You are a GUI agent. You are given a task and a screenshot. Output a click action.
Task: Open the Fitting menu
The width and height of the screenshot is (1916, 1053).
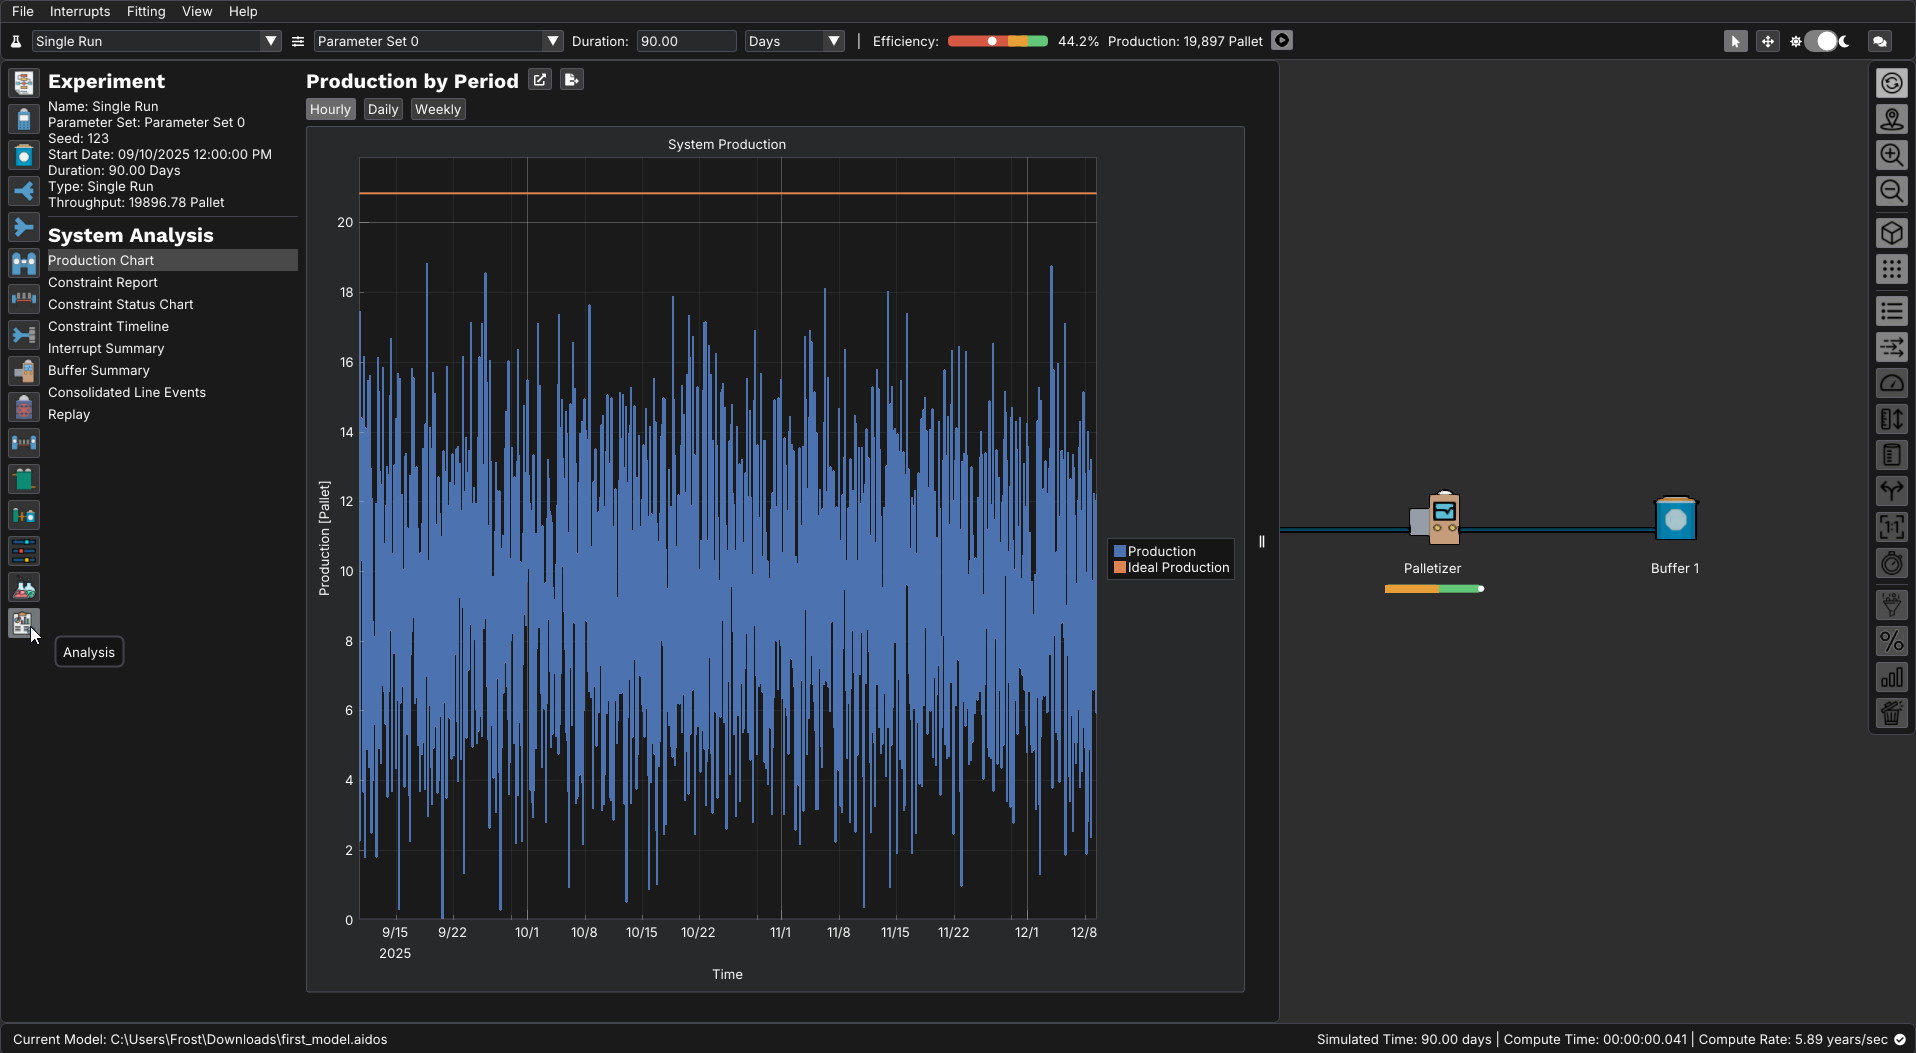coord(146,11)
